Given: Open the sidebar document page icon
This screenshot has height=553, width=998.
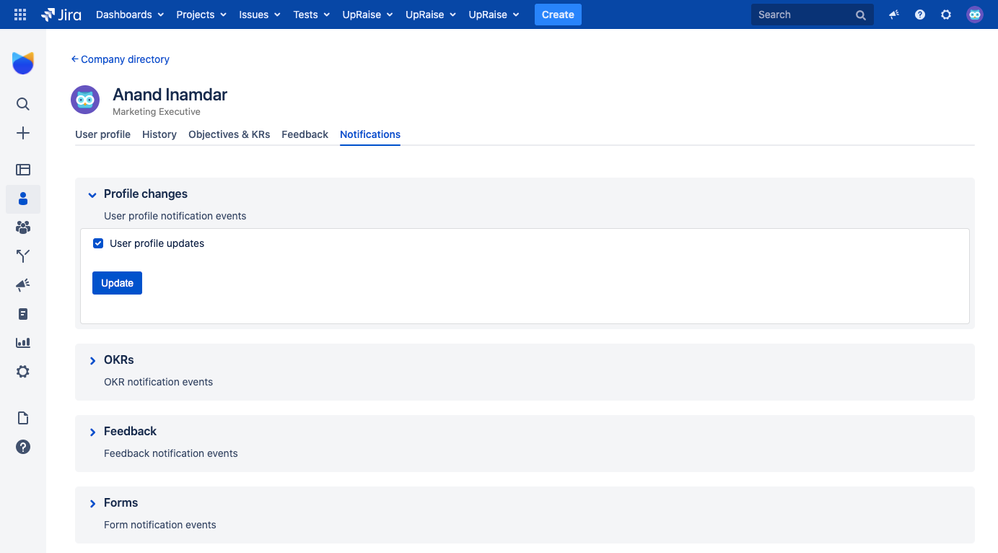Looking at the screenshot, I should click(x=23, y=418).
